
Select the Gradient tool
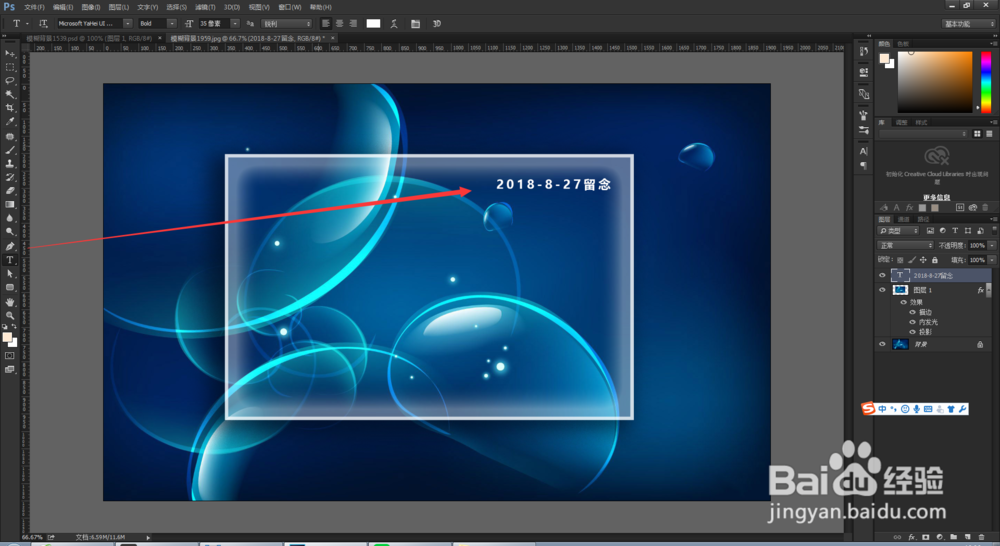(10, 205)
